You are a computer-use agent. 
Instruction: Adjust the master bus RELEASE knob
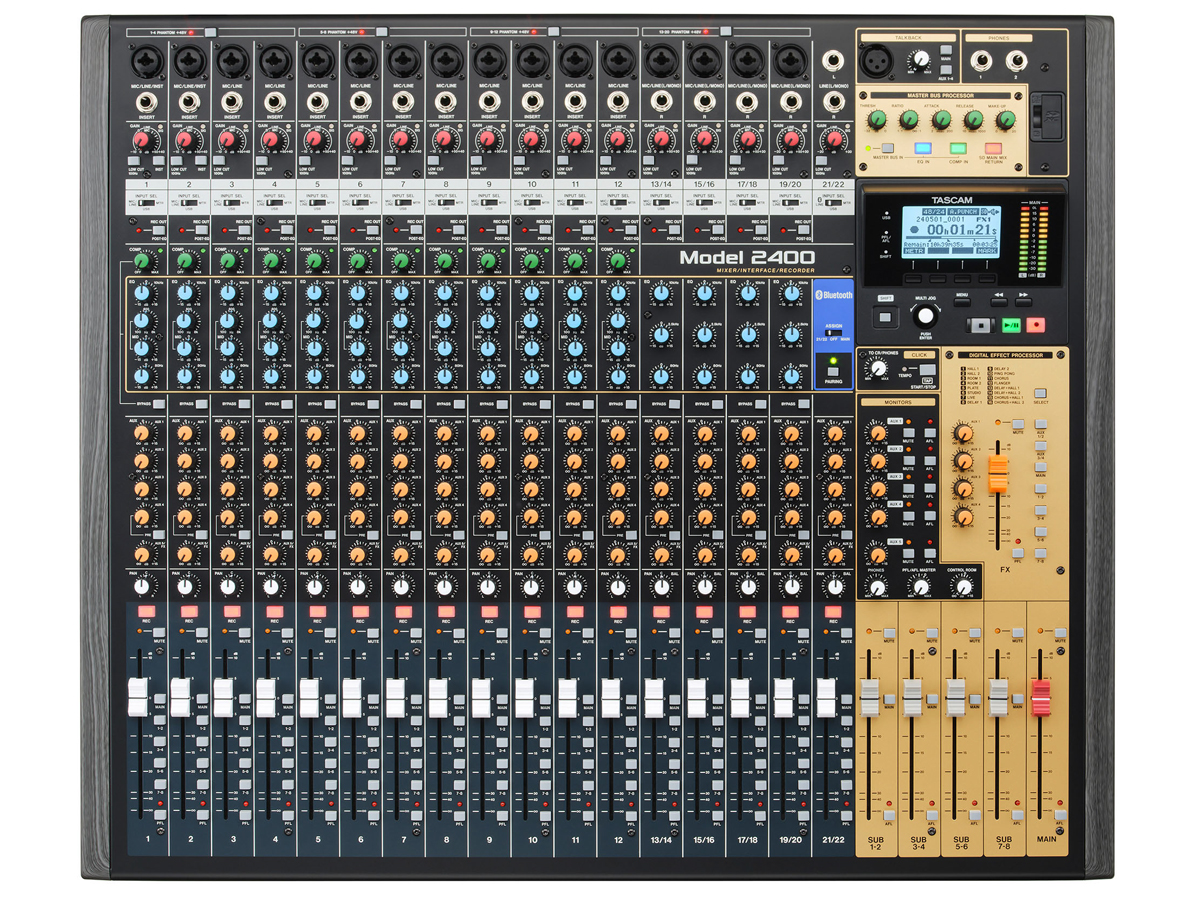[x=974, y=121]
